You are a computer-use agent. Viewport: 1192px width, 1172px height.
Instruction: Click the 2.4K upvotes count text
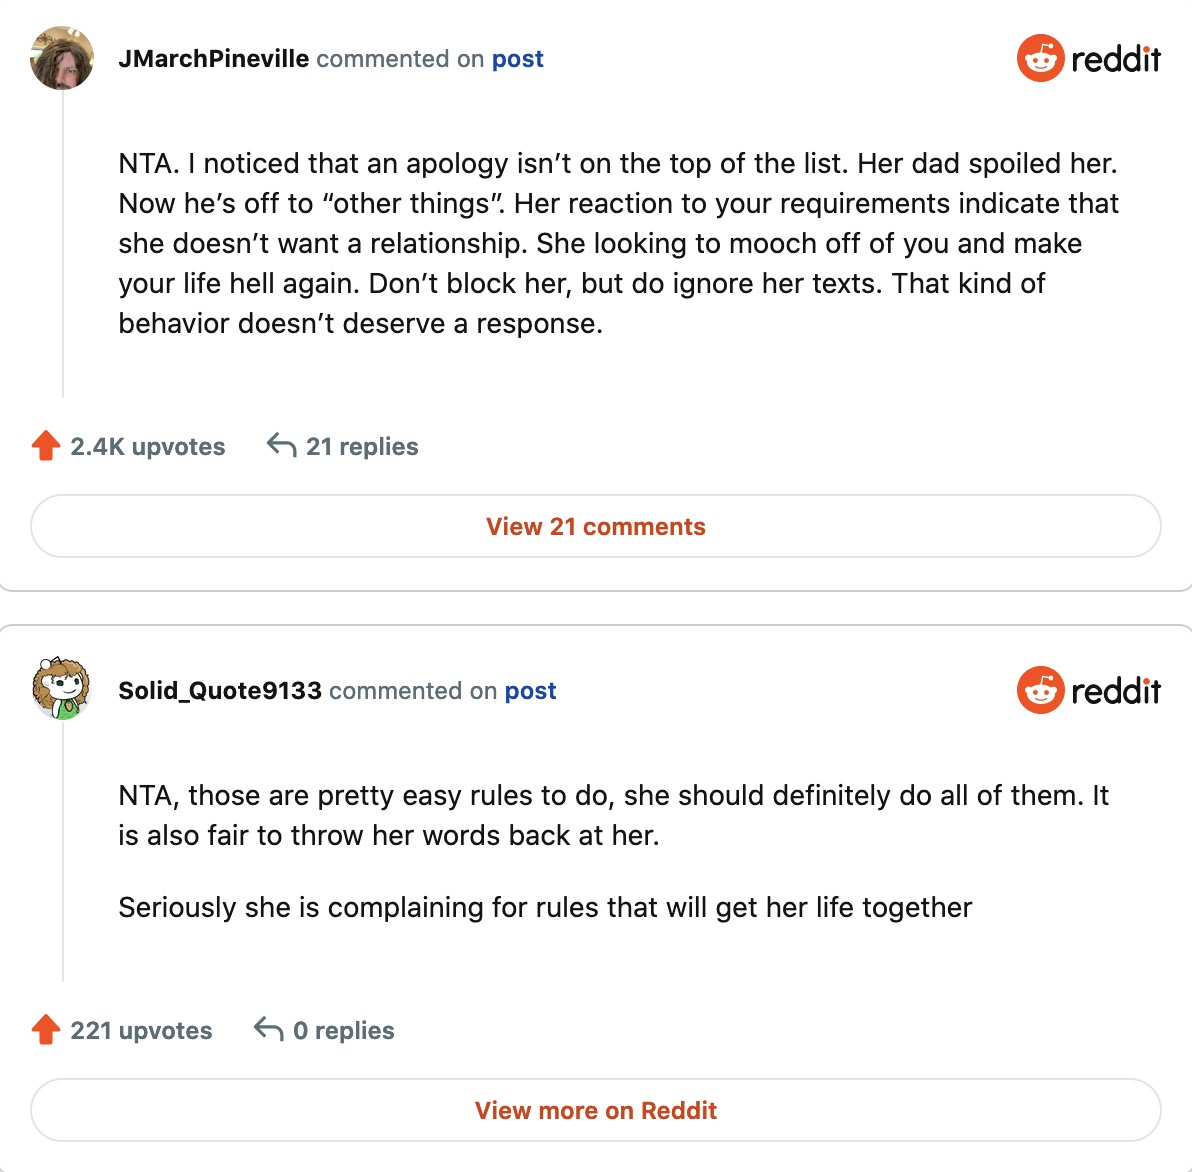click(x=148, y=447)
